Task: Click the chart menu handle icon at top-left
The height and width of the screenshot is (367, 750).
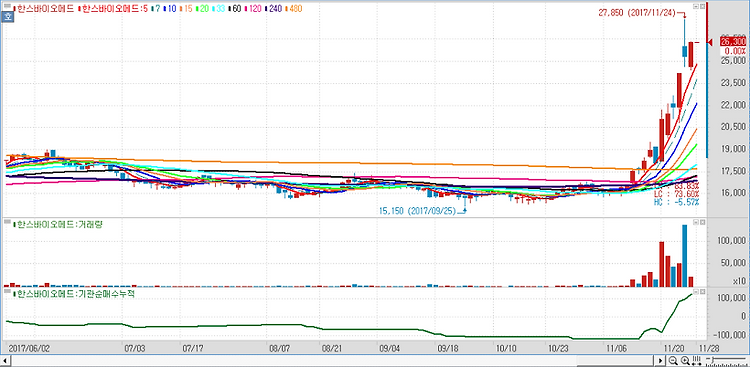Action: 7,7
